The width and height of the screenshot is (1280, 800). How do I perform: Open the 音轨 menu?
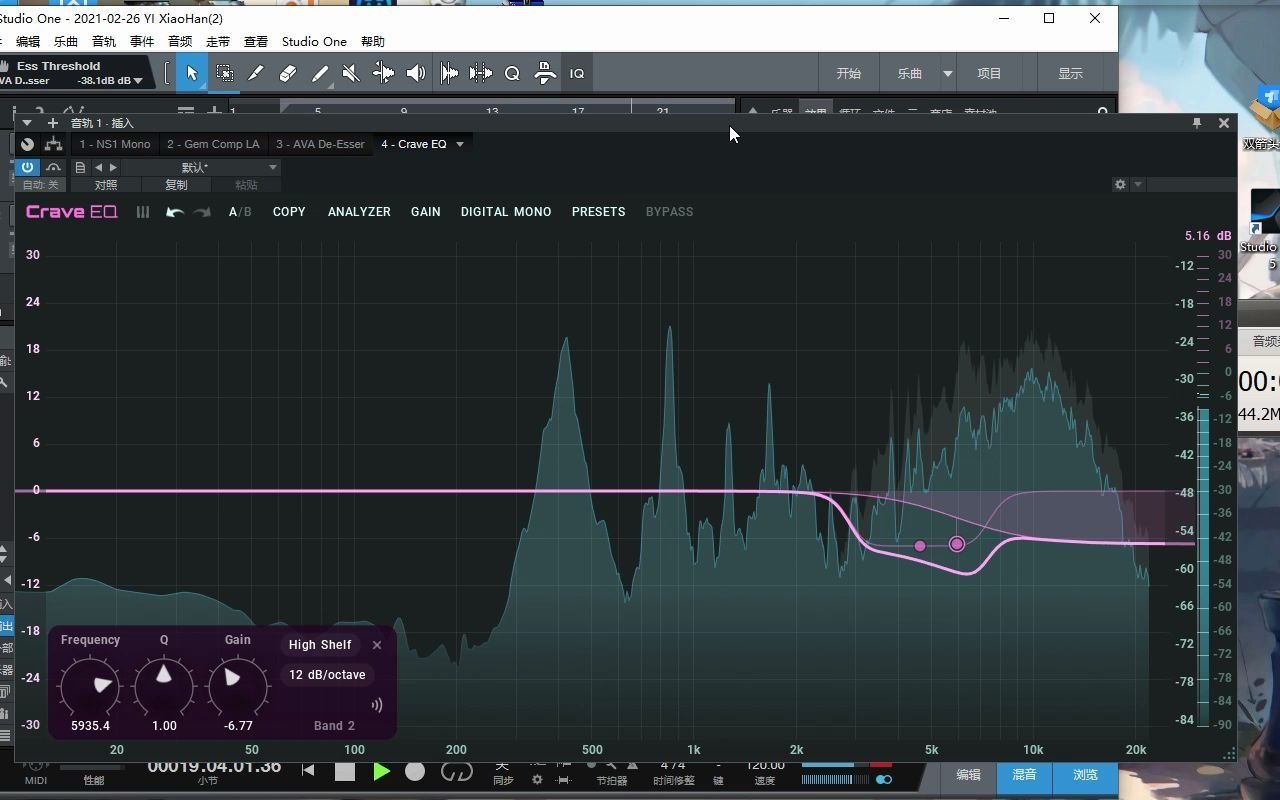[x=104, y=41]
